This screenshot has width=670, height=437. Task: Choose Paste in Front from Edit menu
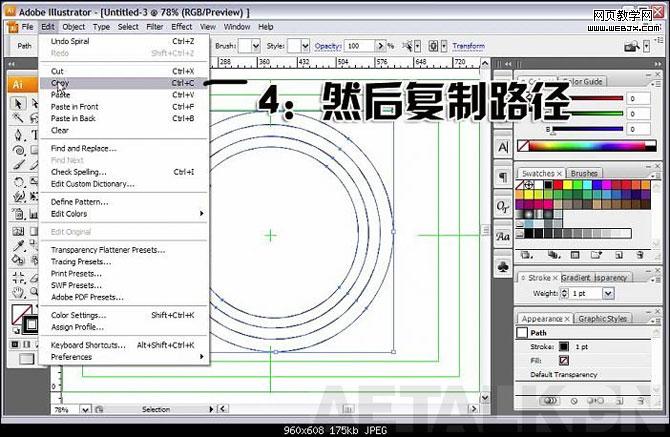(123, 107)
